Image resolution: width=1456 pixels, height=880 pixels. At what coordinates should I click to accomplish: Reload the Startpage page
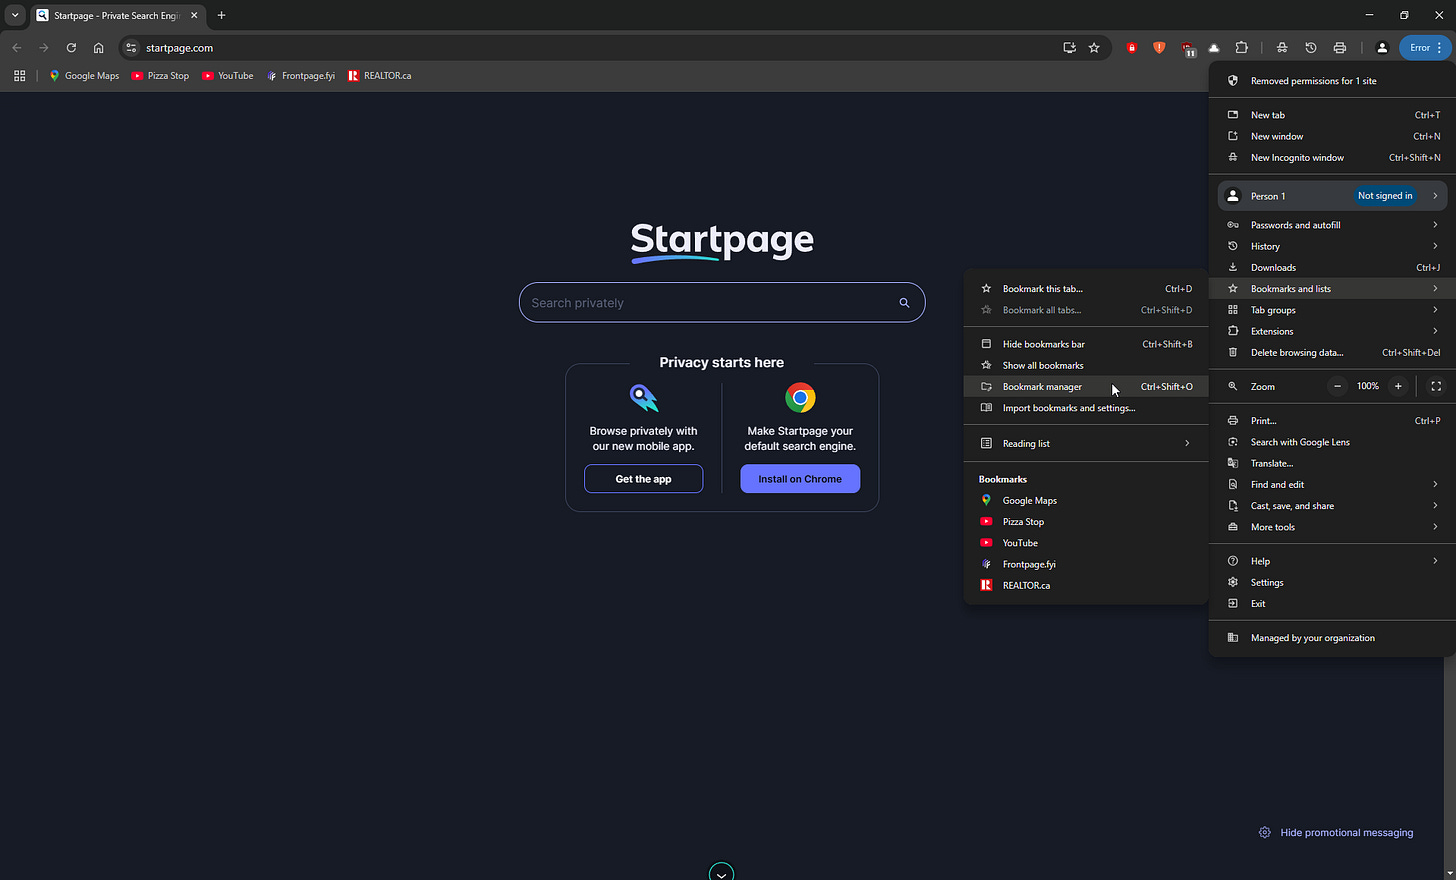click(x=71, y=47)
